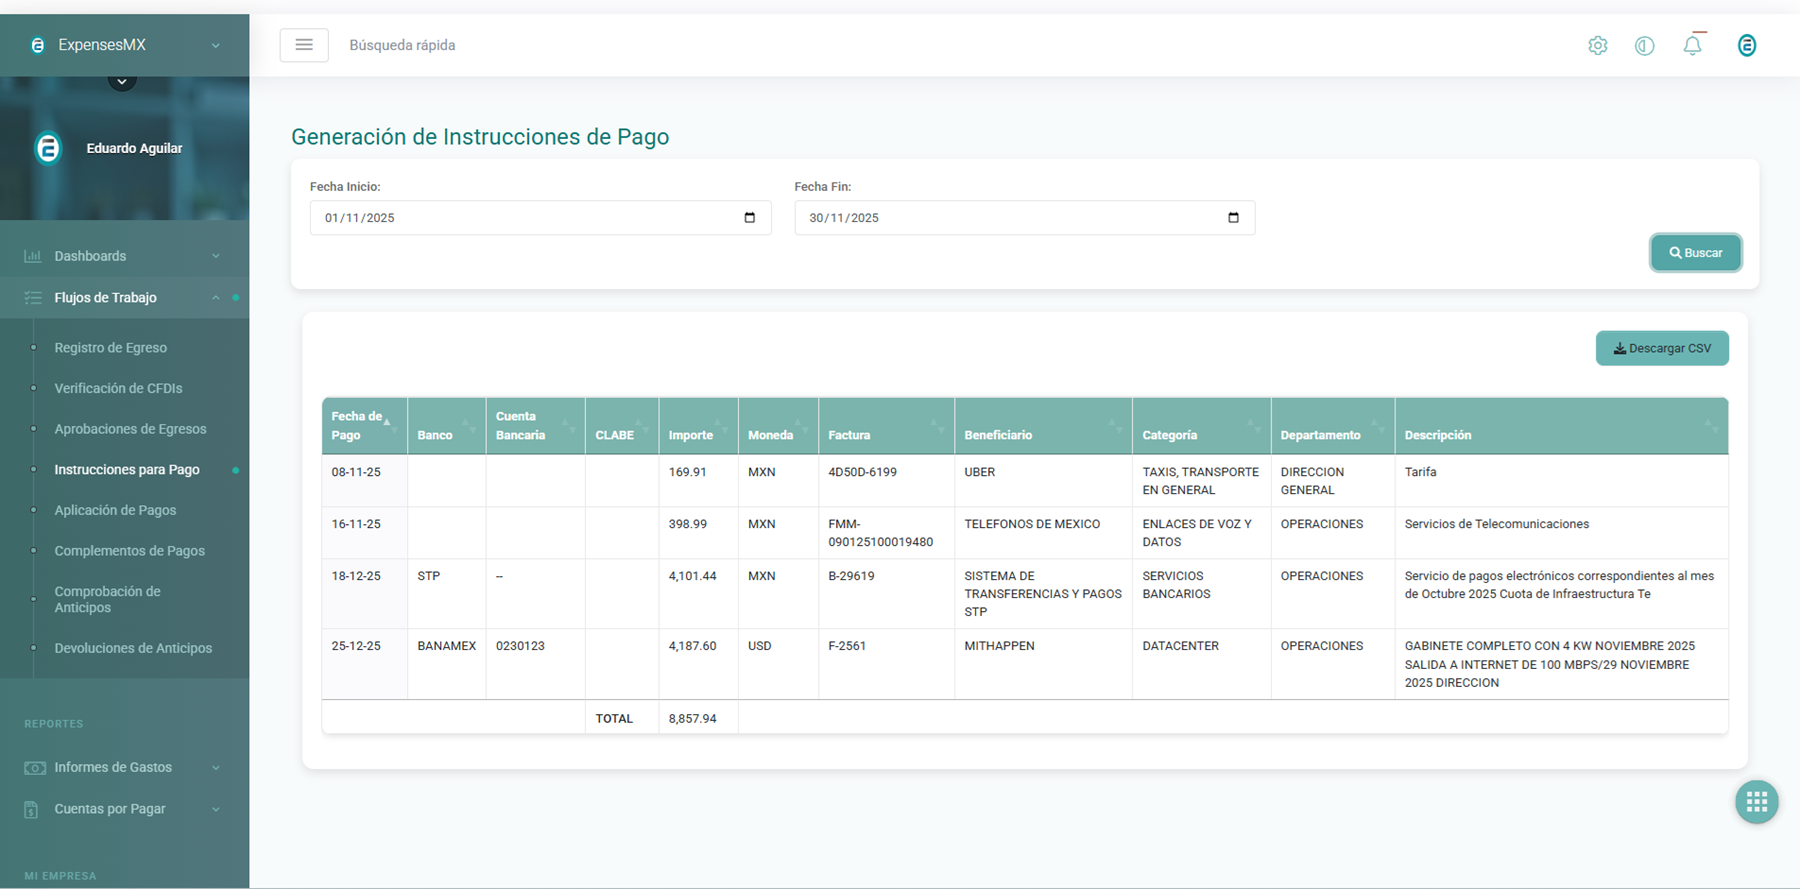Open the floating apps grid button

click(x=1756, y=802)
